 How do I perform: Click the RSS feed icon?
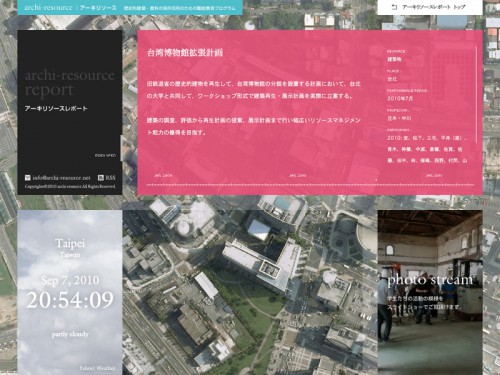pyautogui.click(x=101, y=178)
